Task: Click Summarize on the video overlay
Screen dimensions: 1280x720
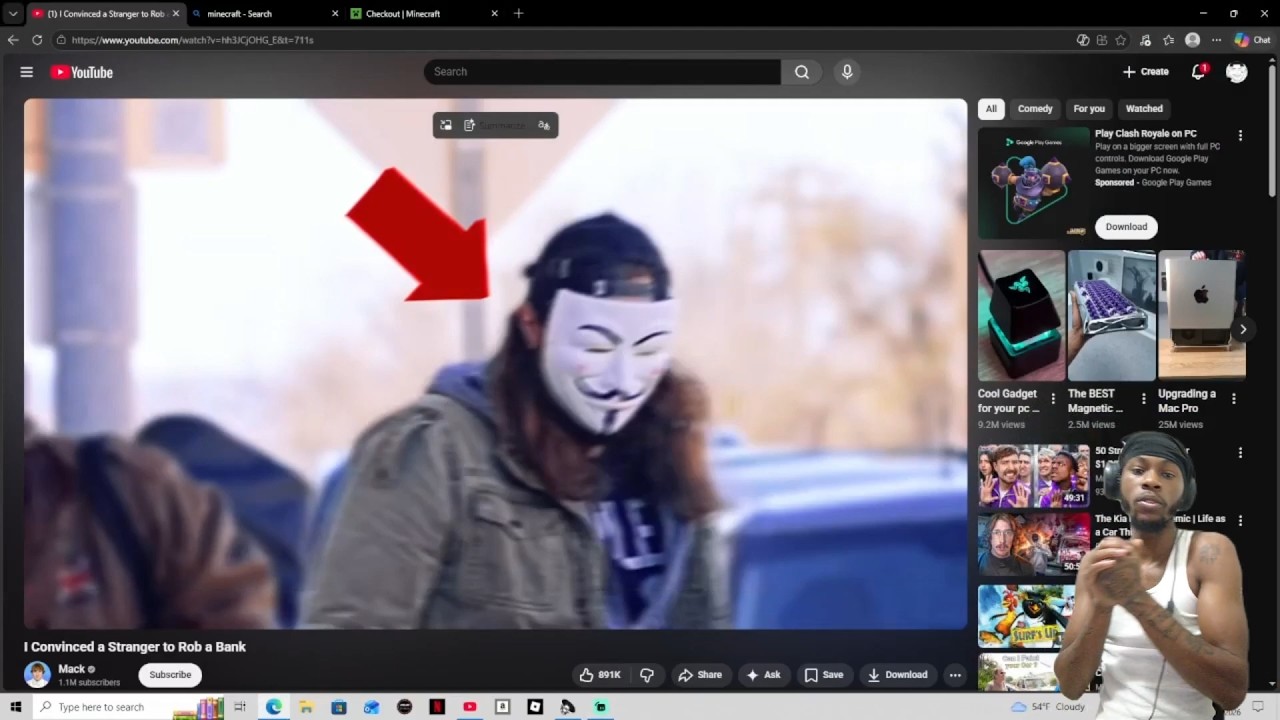Action: tap(494, 125)
